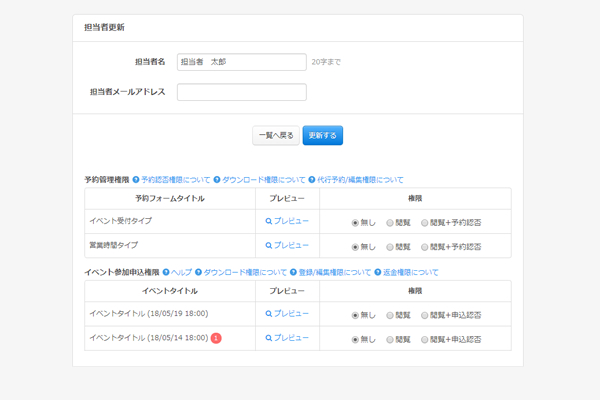Select 閲覧+申込認否 for 18/05/19 event
Image resolution: width=600 pixels, height=400 pixels.
[425, 315]
